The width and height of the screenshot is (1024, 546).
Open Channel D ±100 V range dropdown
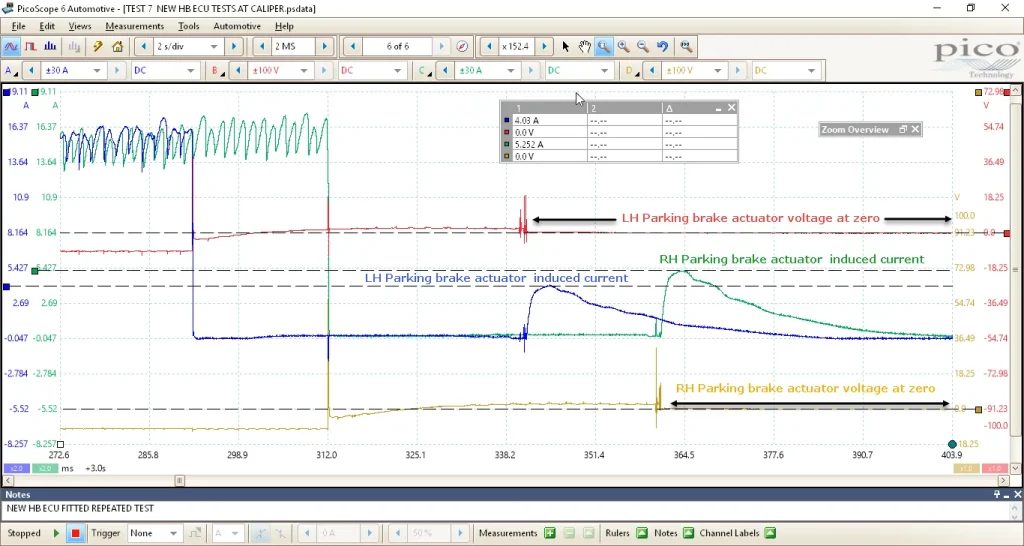coord(718,71)
